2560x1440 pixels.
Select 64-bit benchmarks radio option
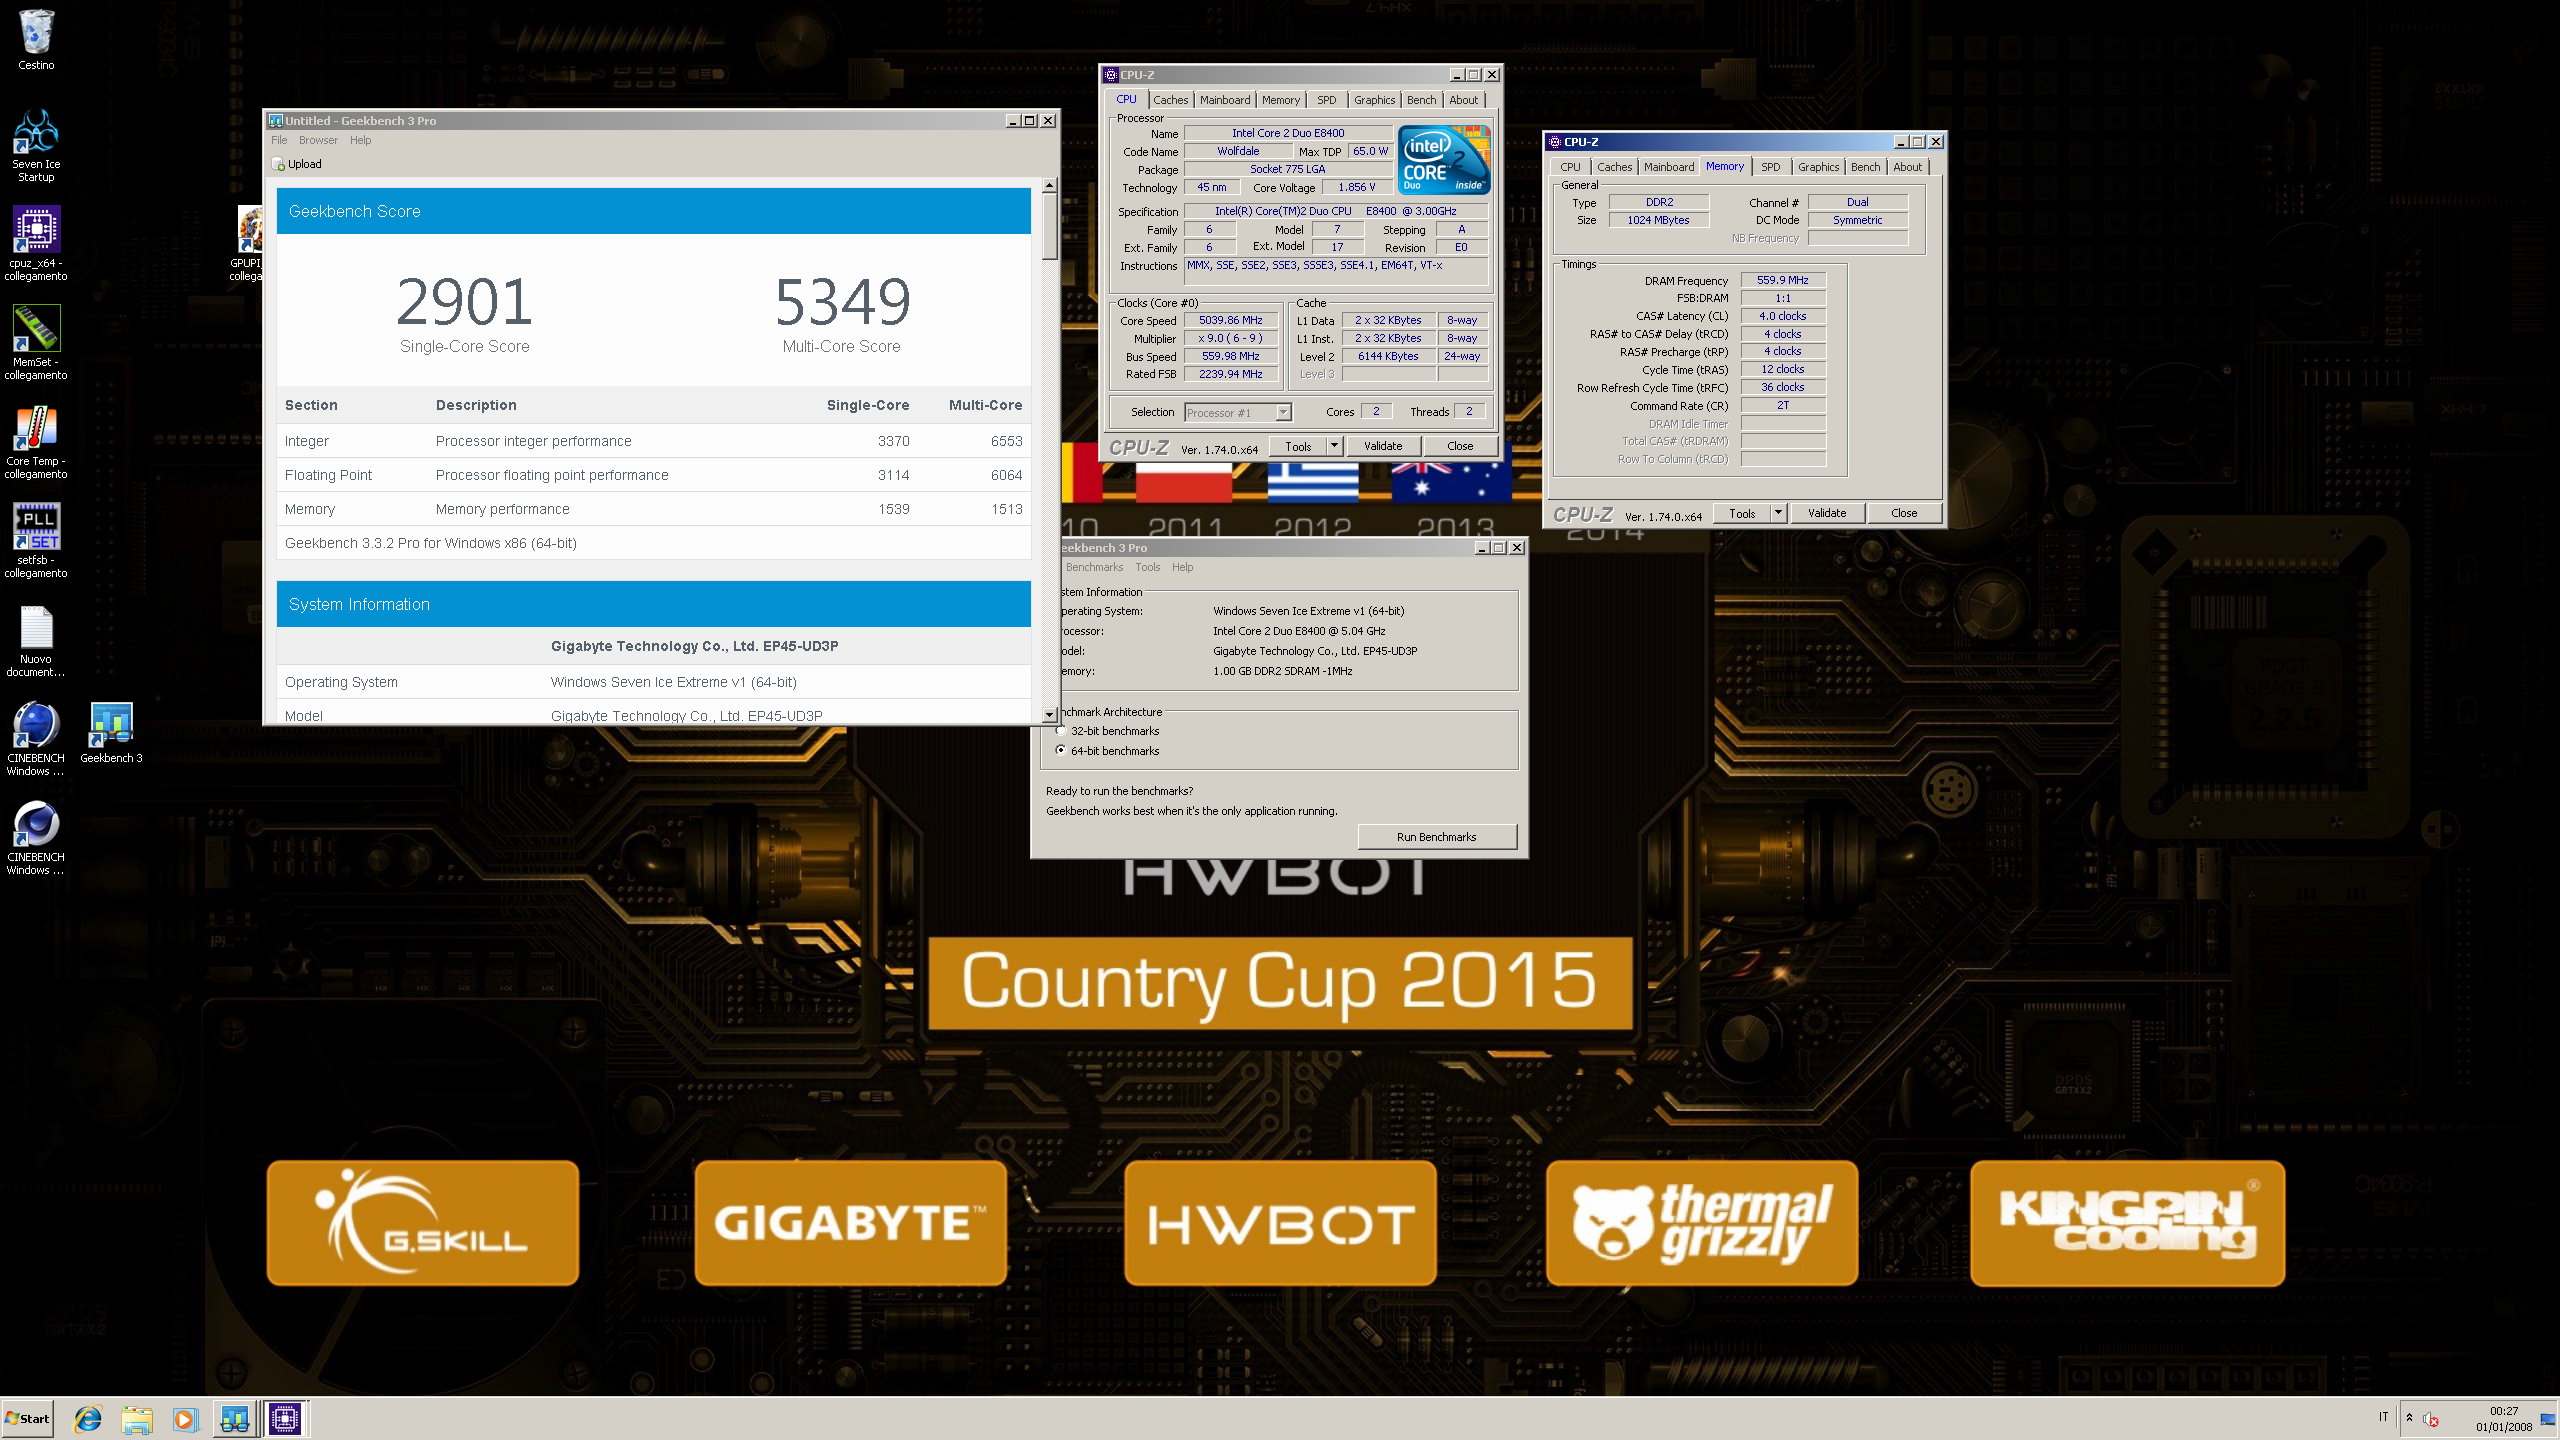point(1061,750)
